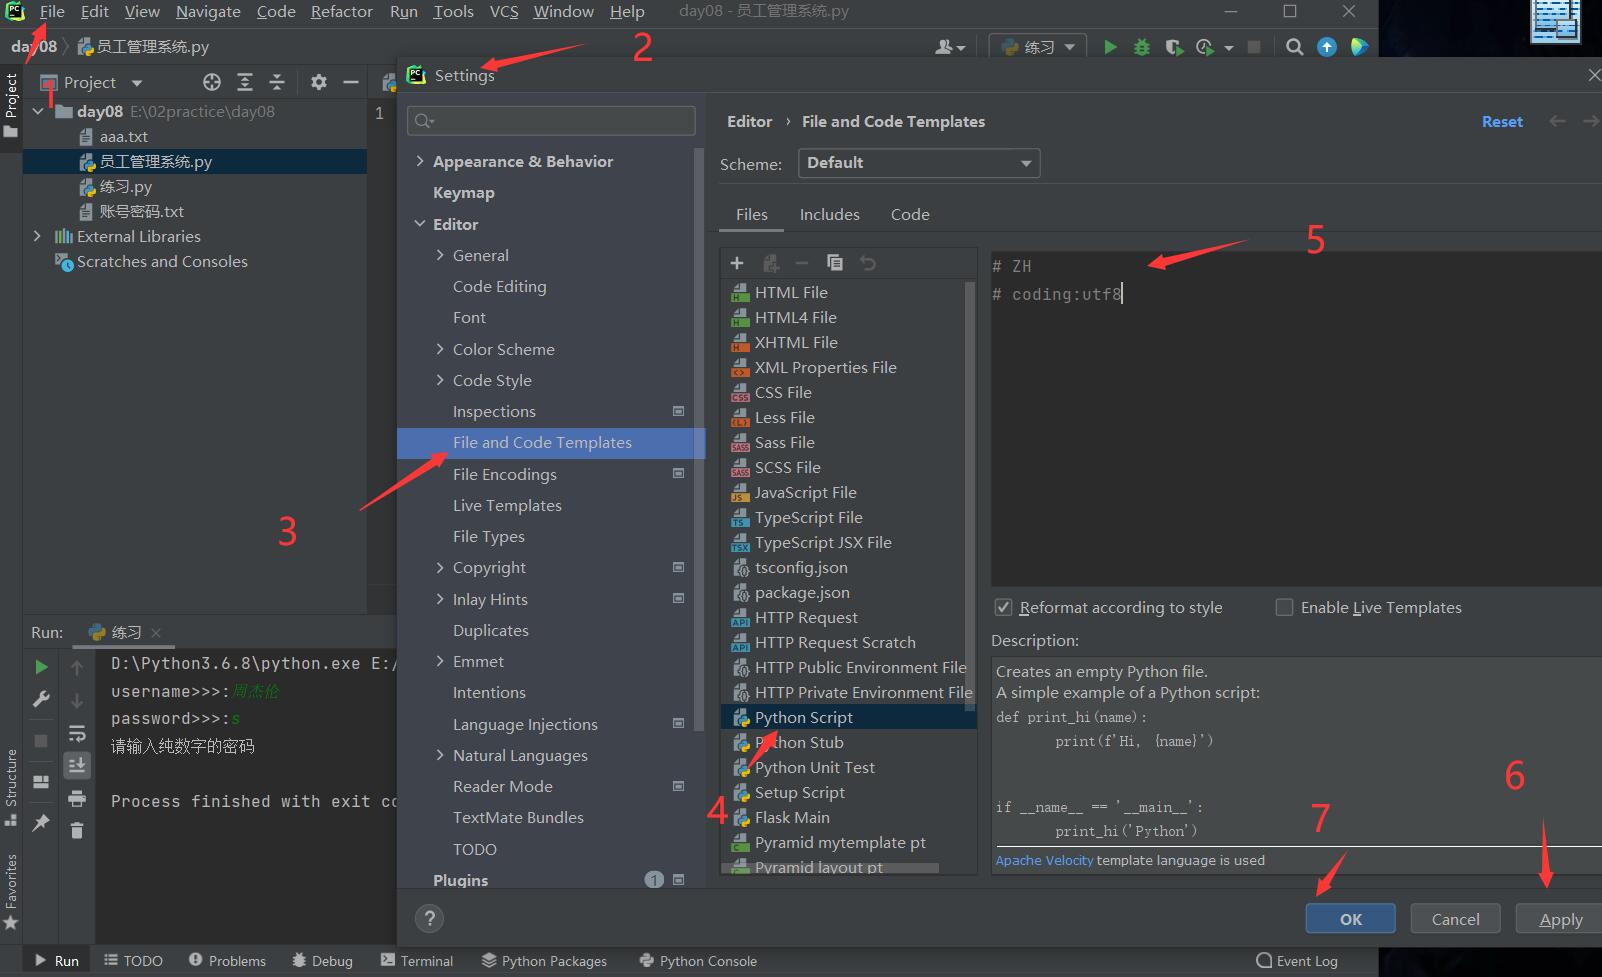Click Print icon in Run panel
The image size is (1602, 977).
pos(77,798)
